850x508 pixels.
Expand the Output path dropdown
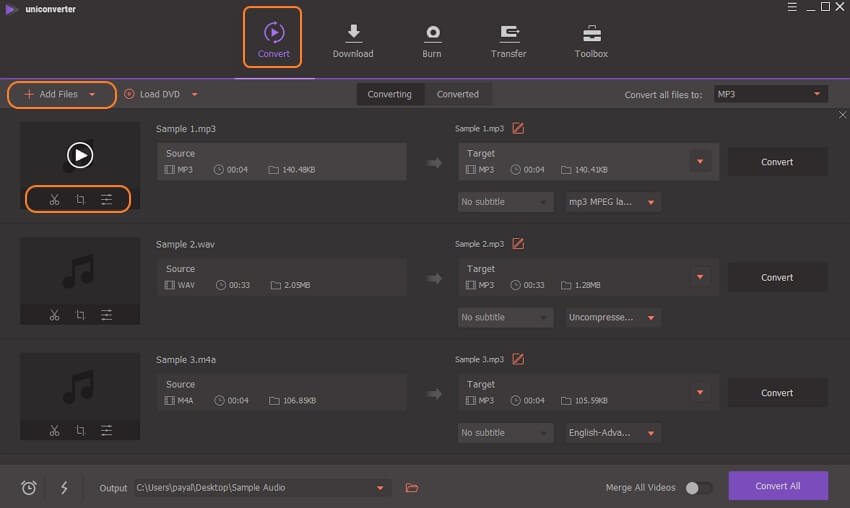(380, 488)
